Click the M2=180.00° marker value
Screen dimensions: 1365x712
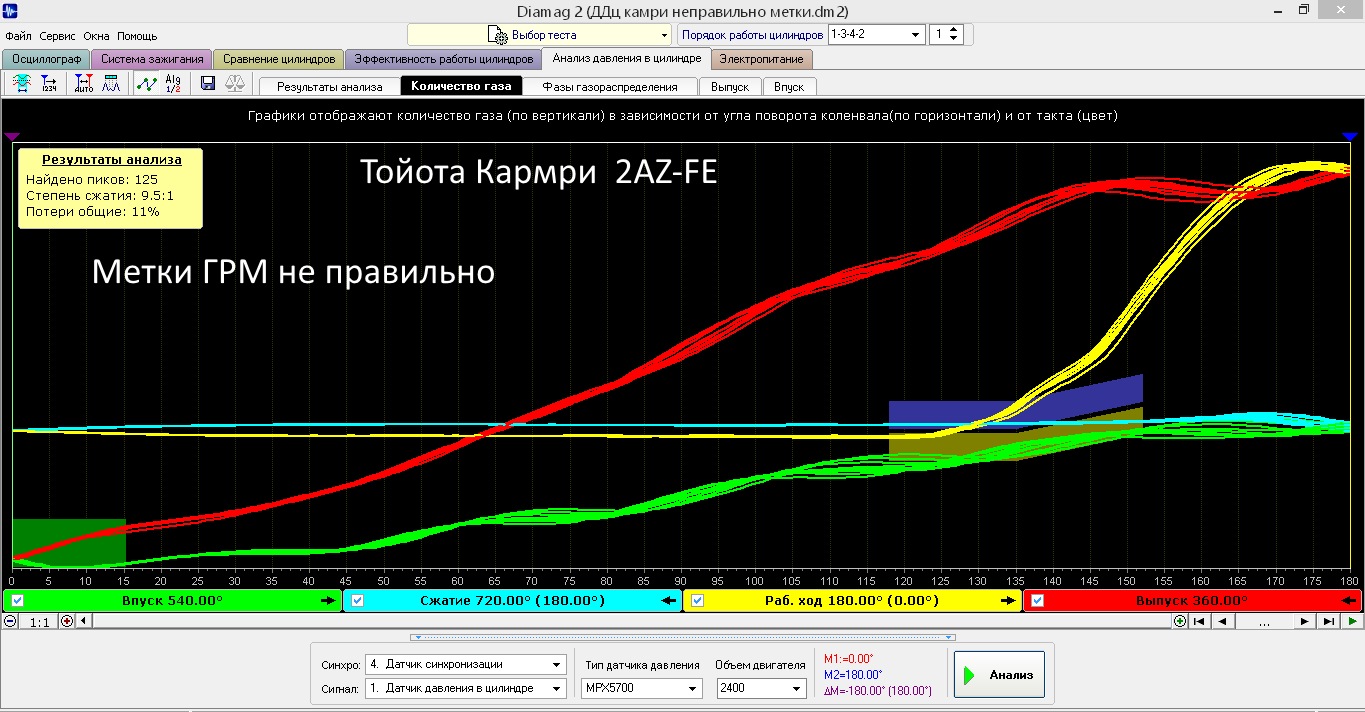point(852,674)
